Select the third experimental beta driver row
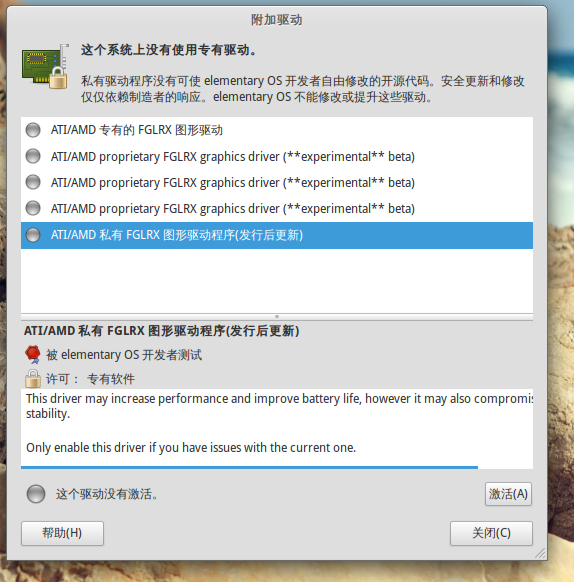 click(x=277, y=209)
